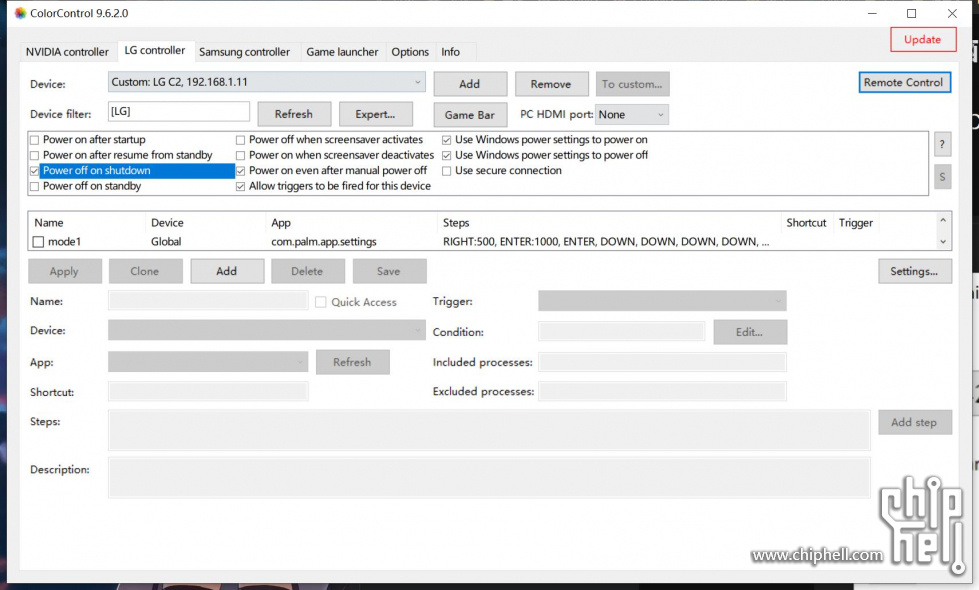This screenshot has width=979, height=590.
Task: Open the Expert... menu button
Action: (375, 114)
